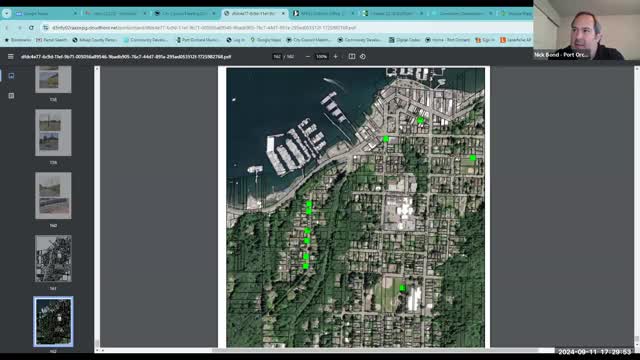This screenshot has width=640, height=360.
Task: Show the page thumbnails view in the sidebar
Action: [x=11, y=76]
